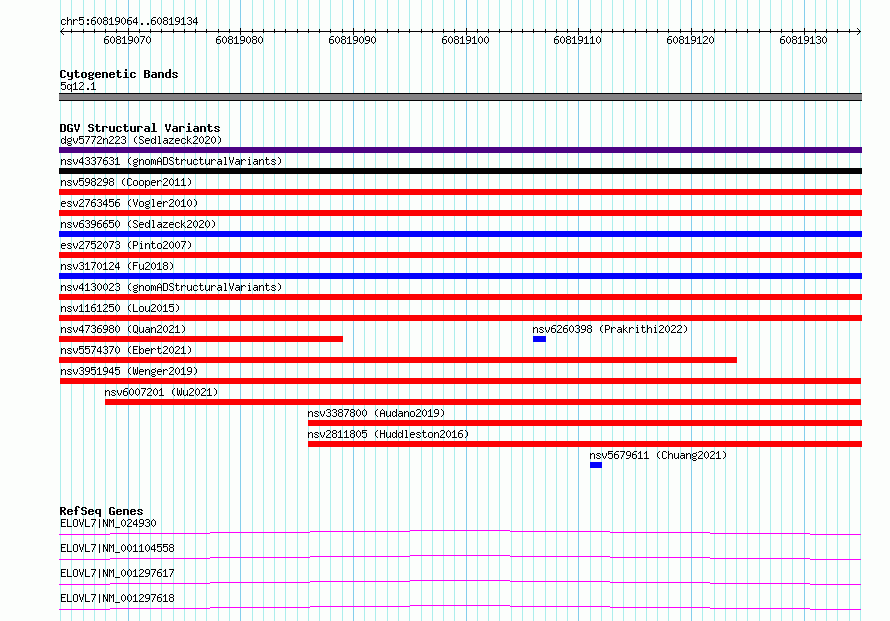Click the nsv3170124 (Fu2018) label

tap(117, 266)
